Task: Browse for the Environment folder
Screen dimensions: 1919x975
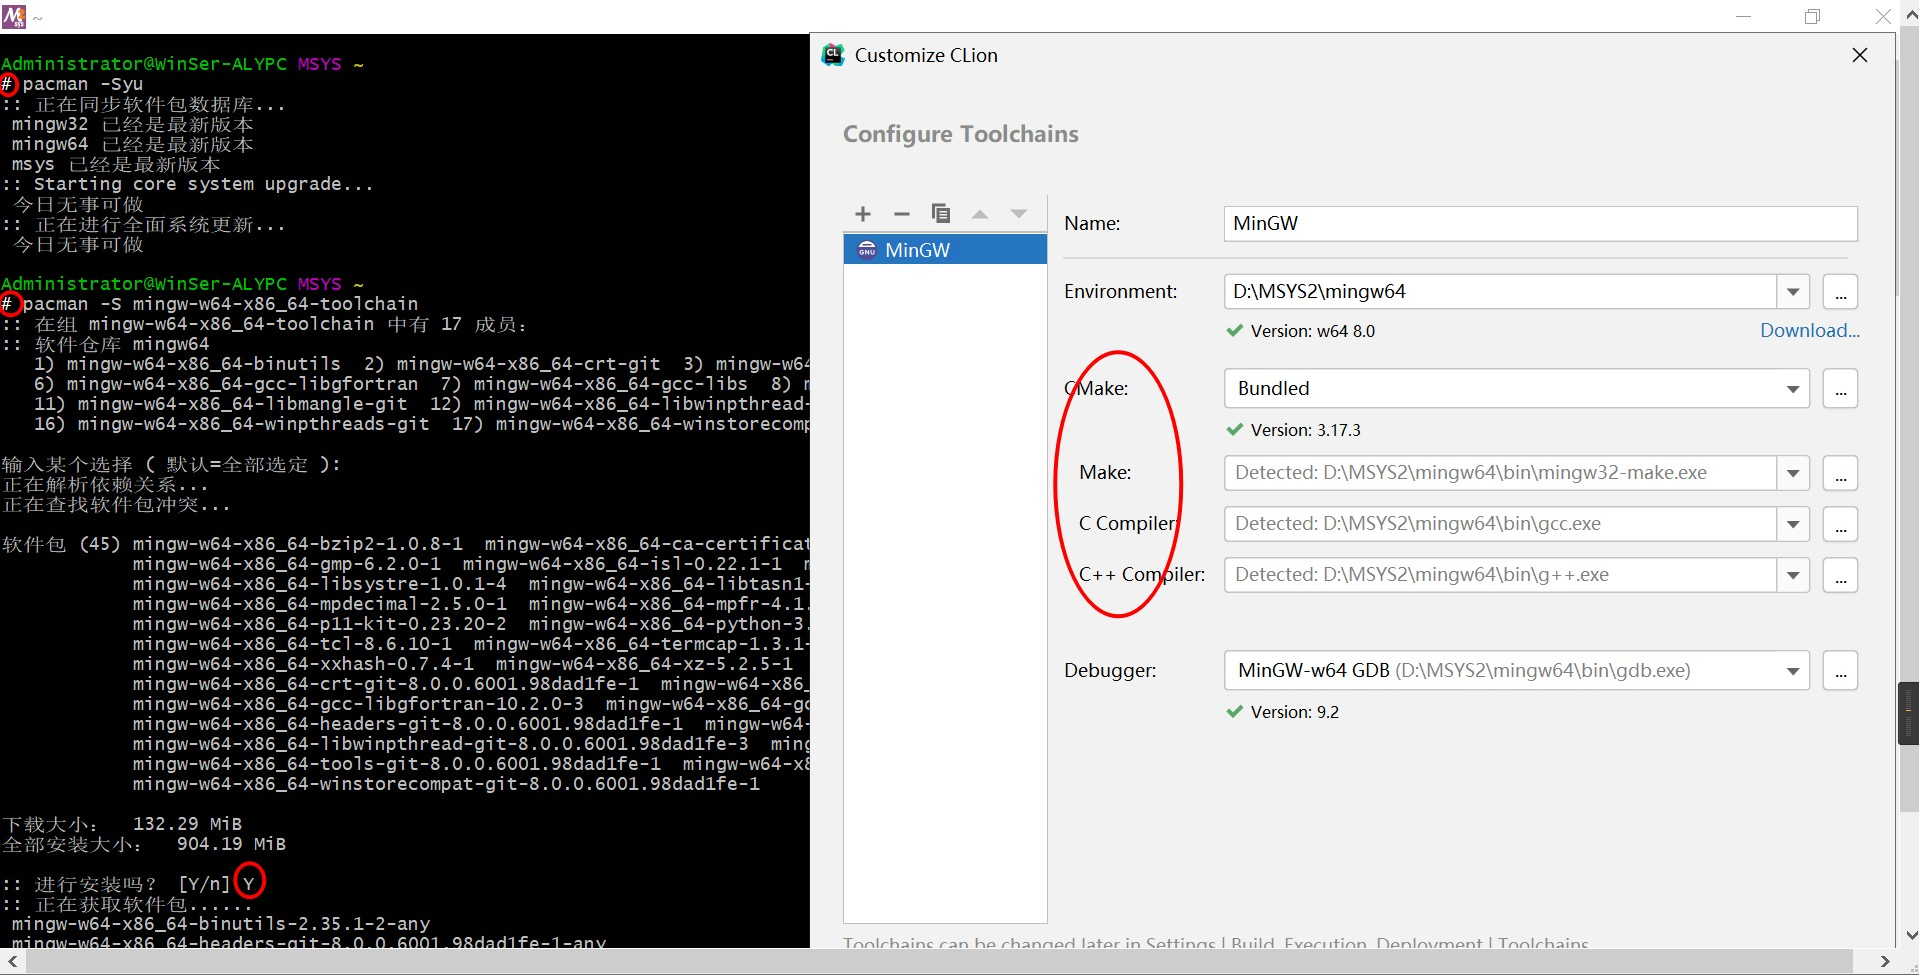Action: click(x=1840, y=292)
